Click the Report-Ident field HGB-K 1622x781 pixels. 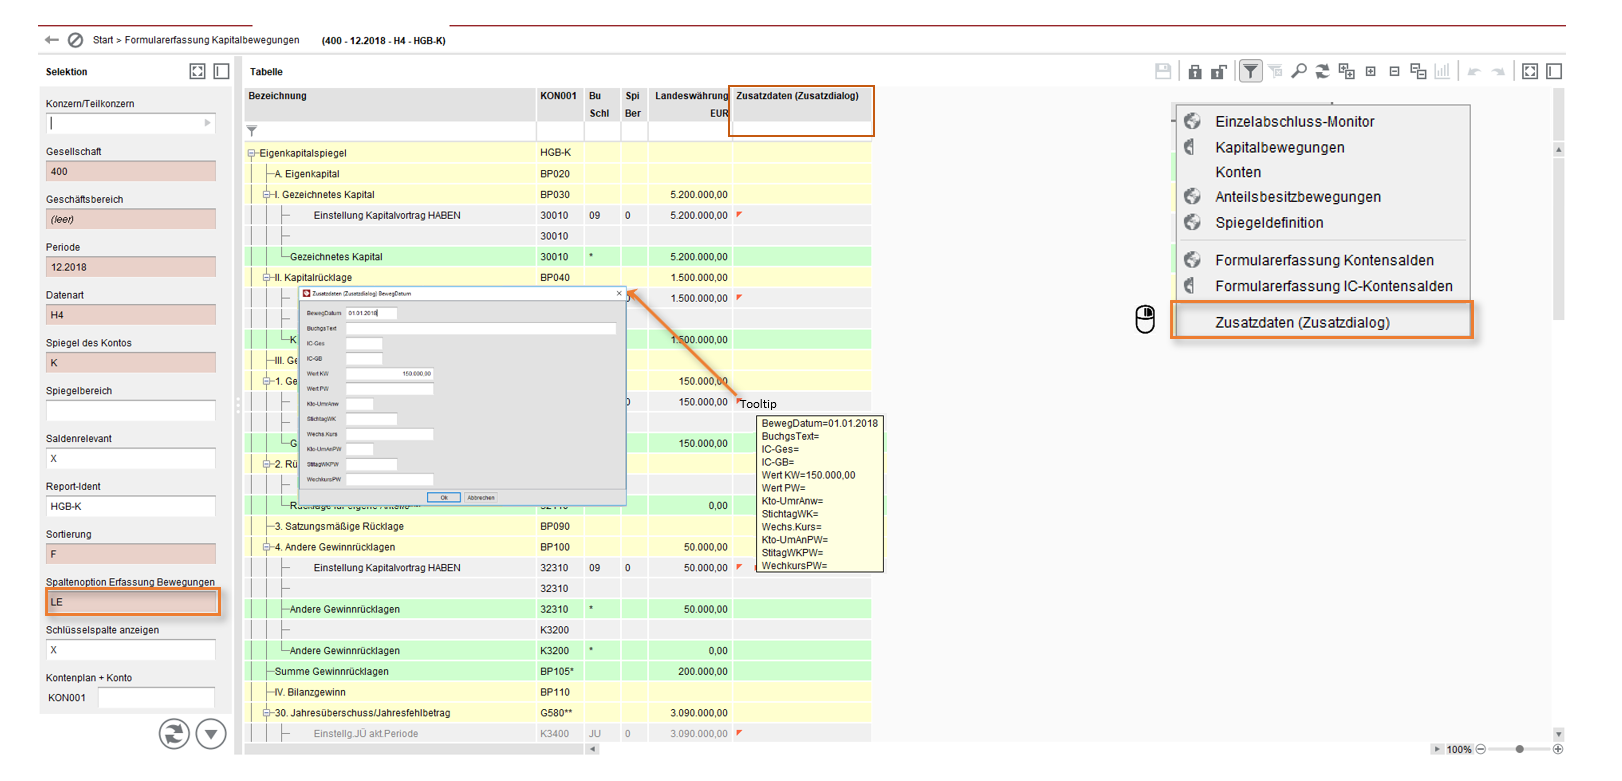coord(130,506)
